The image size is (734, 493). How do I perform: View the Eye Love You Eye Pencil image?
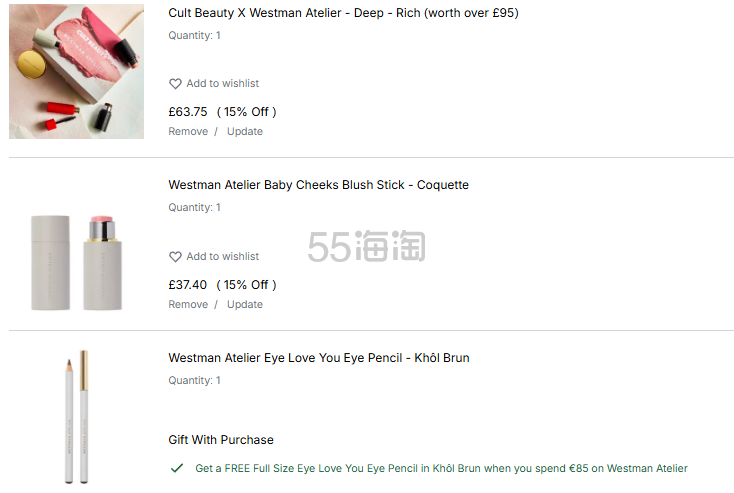(75, 417)
